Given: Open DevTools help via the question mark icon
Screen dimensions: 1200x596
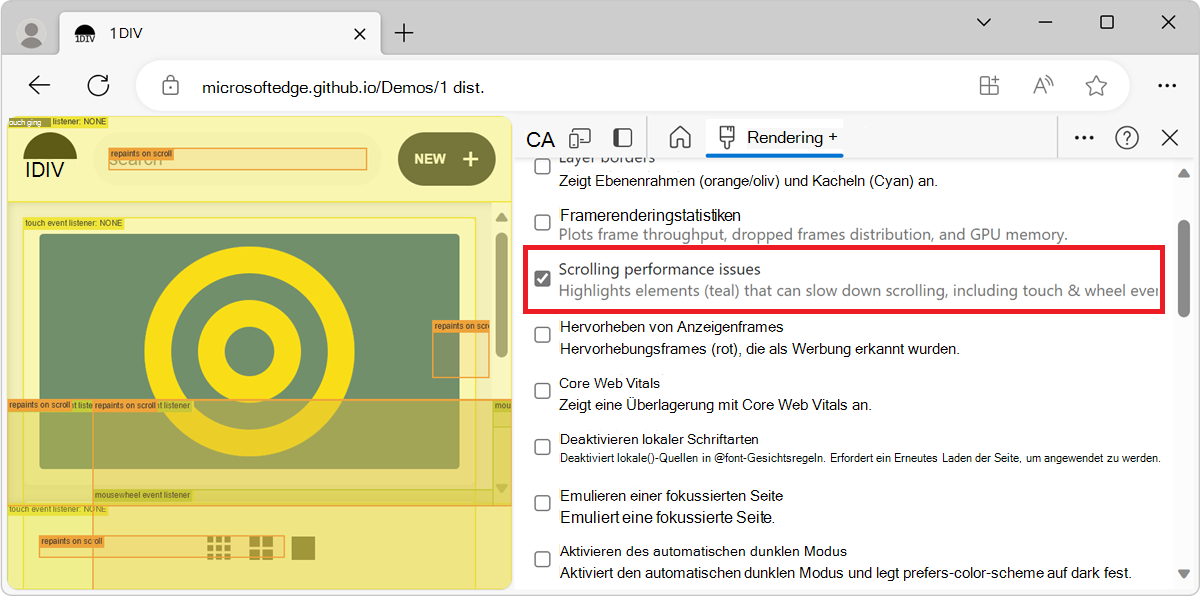Looking at the screenshot, I should pos(1127,137).
